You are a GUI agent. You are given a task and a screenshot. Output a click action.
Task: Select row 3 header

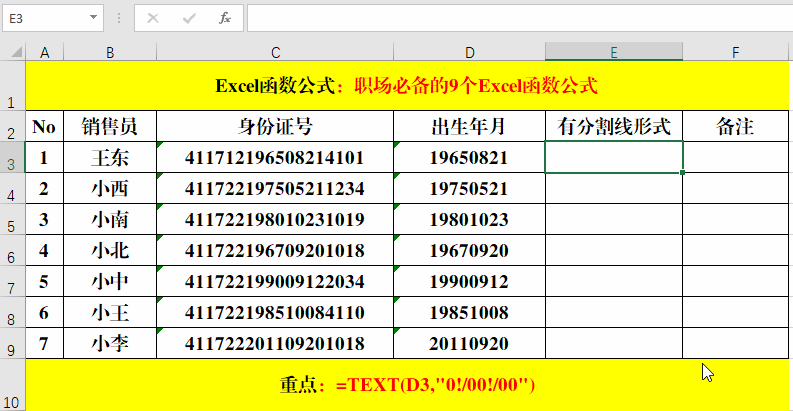click(12, 157)
